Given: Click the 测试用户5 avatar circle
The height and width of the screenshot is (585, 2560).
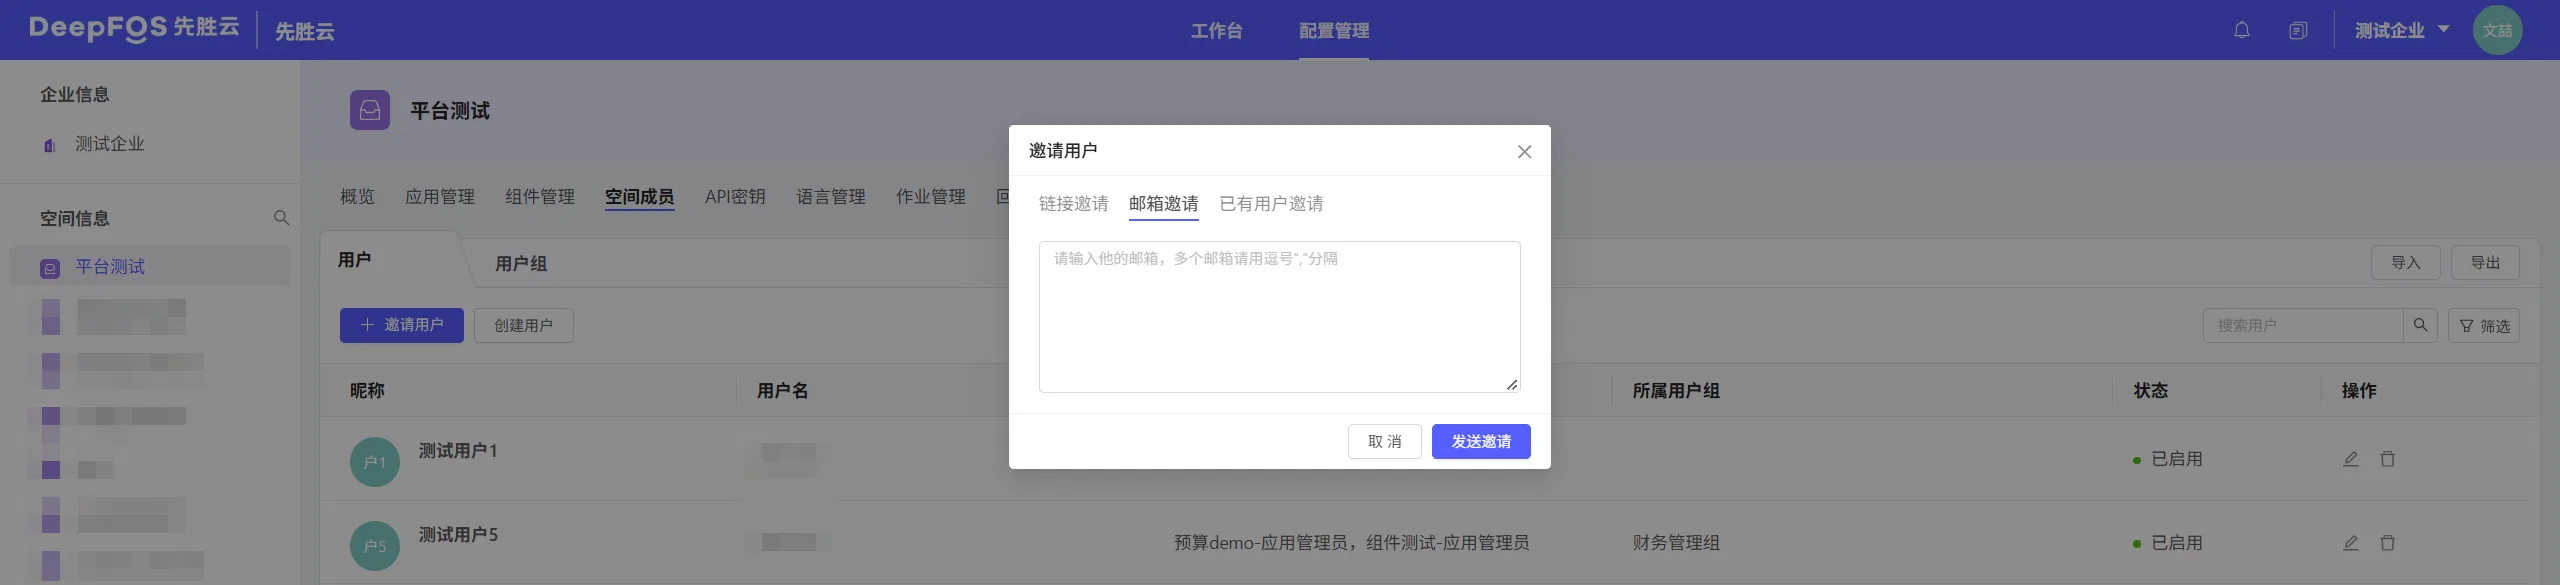Looking at the screenshot, I should (x=375, y=546).
